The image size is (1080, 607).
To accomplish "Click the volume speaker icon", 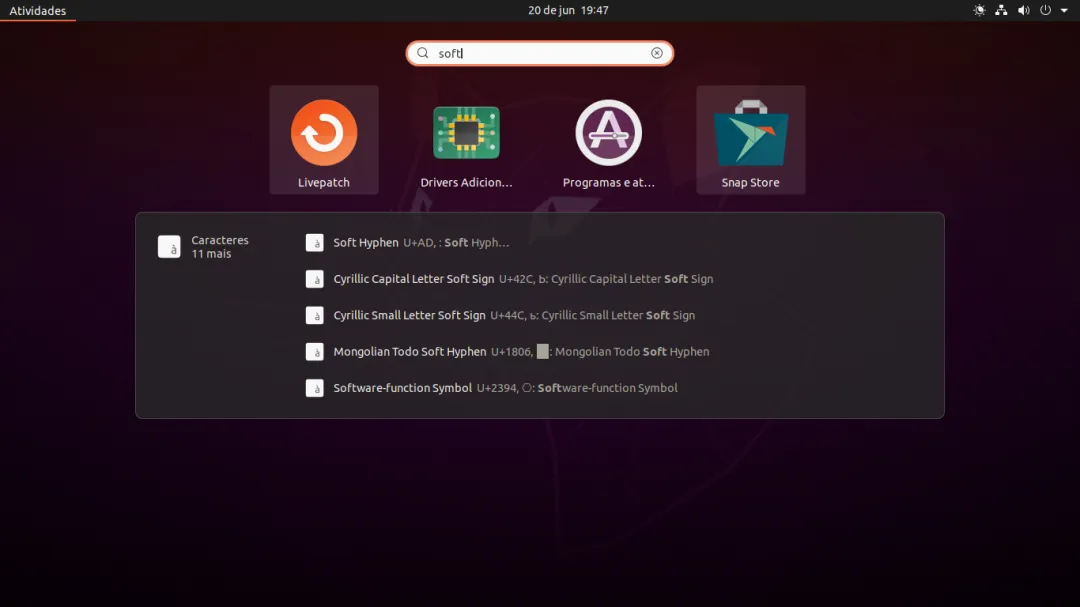I will point(1024,10).
